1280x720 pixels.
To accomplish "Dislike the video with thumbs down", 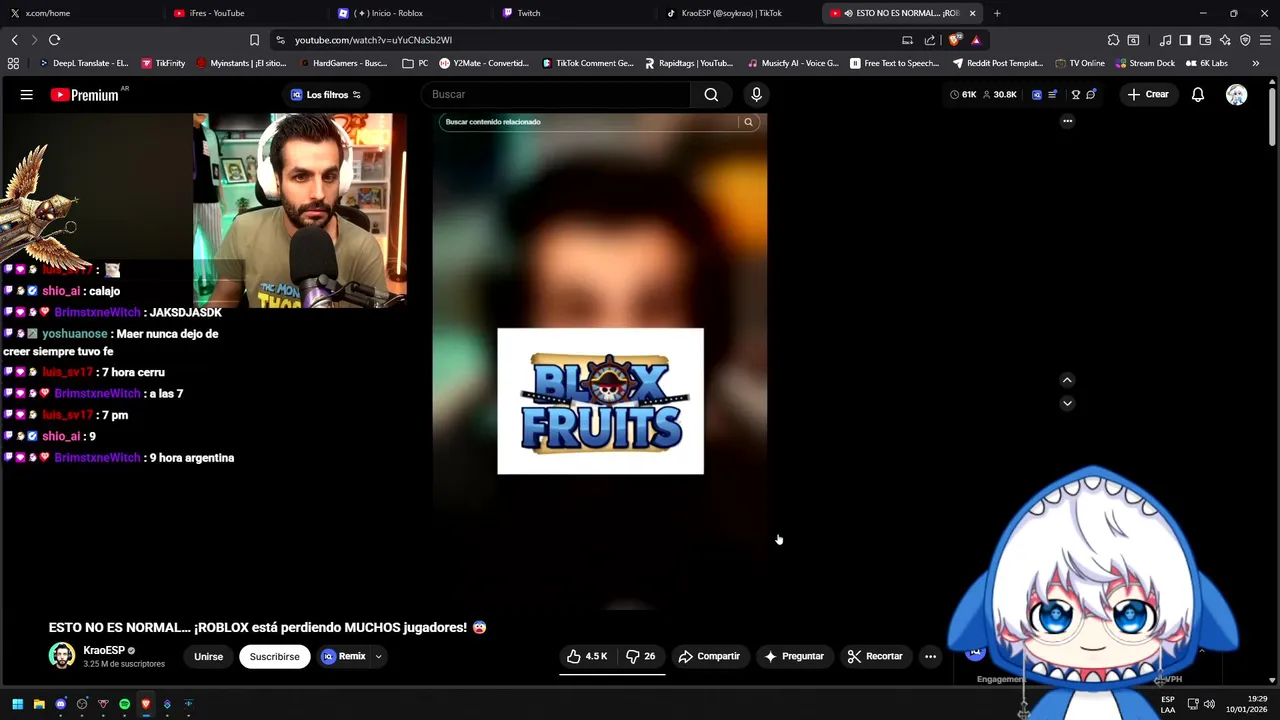I will [x=641, y=656].
